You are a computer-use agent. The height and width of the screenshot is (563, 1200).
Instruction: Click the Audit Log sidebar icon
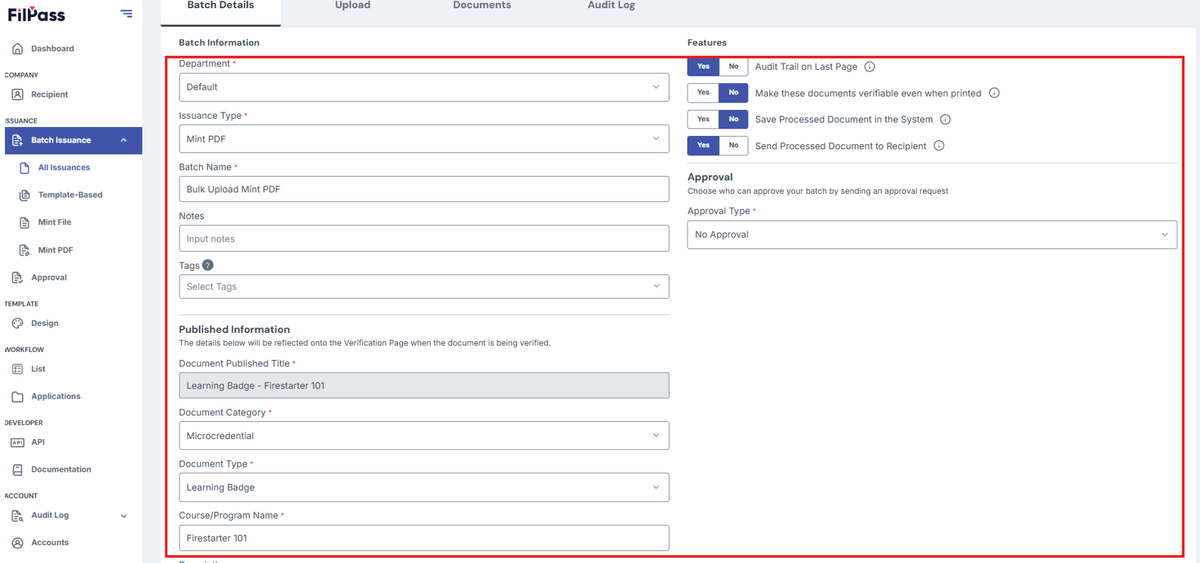[18, 515]
